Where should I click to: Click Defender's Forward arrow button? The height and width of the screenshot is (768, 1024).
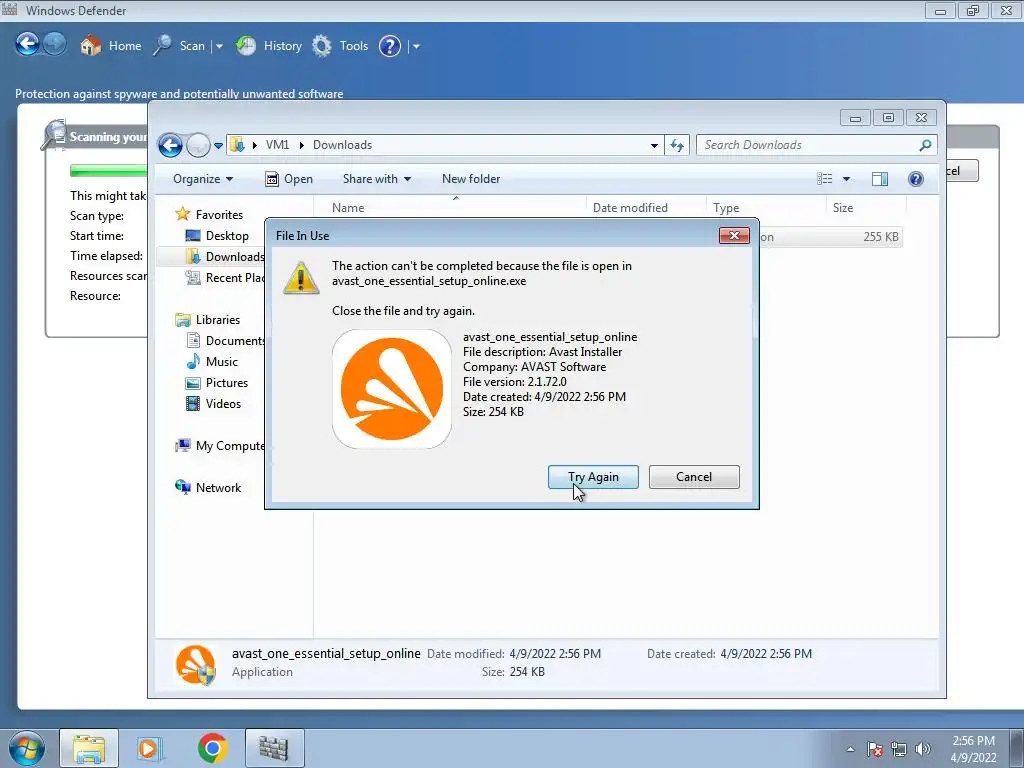[54, 44]
